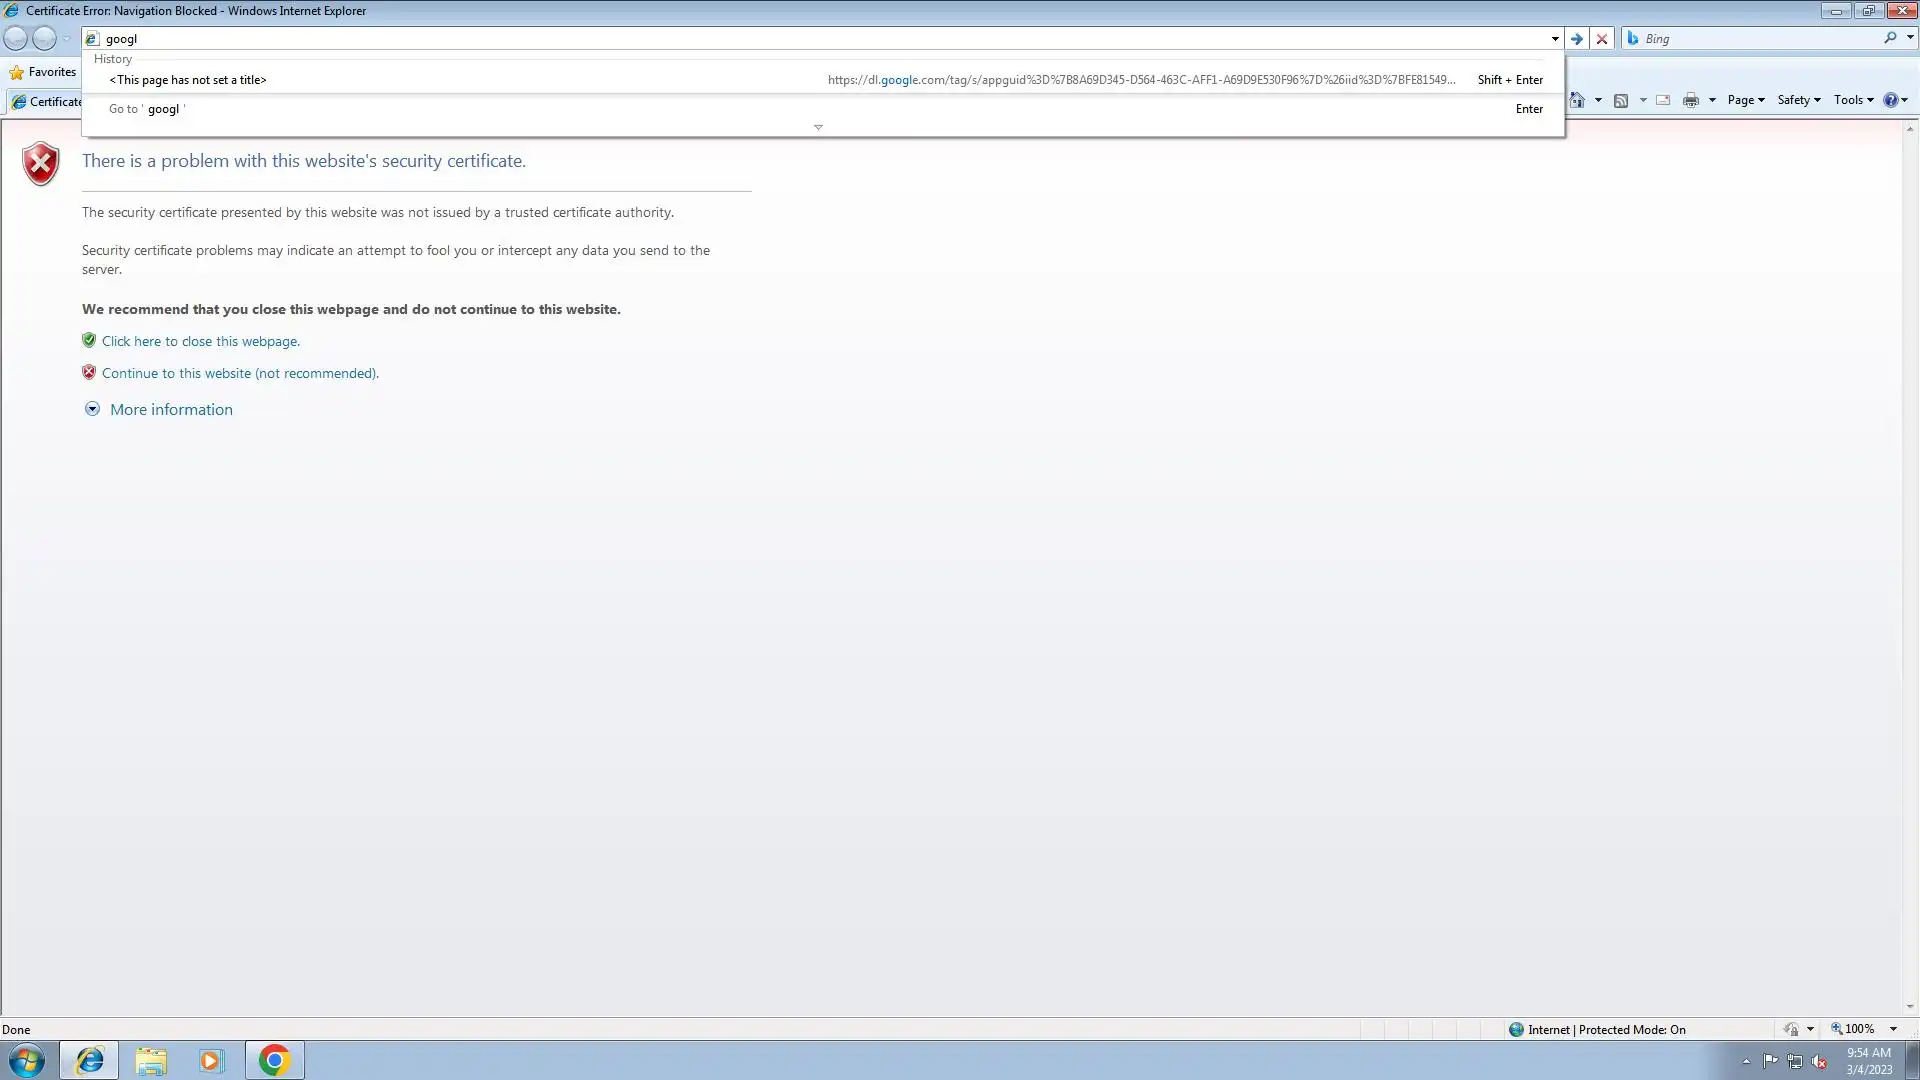Open the Page menu
The image size is (1920, 1080).
[x=1745, y=100]
